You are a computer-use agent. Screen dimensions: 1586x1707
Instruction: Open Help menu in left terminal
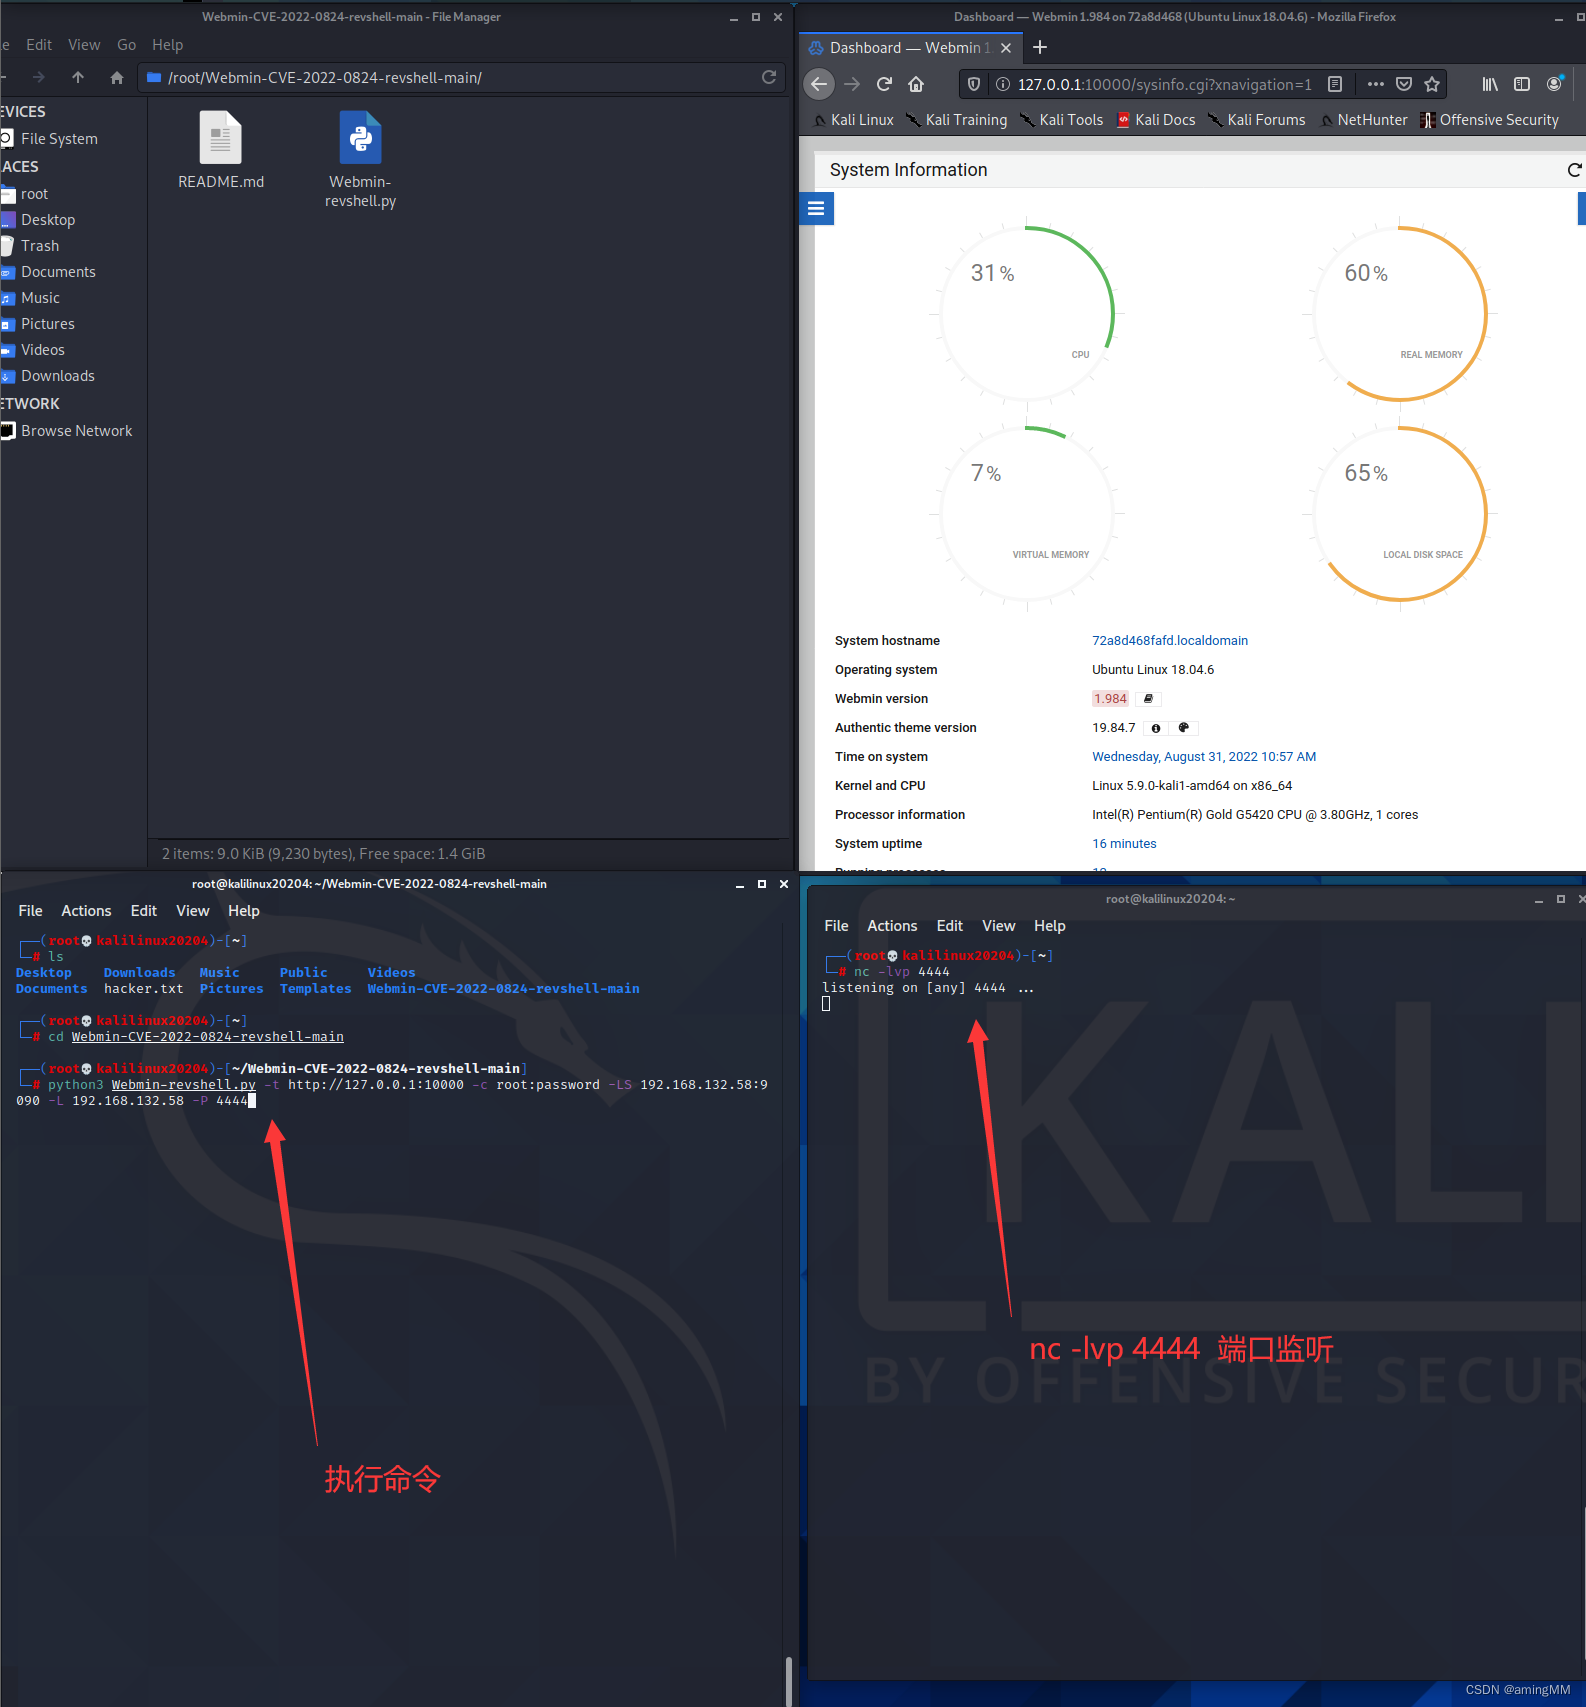[243, 911]
